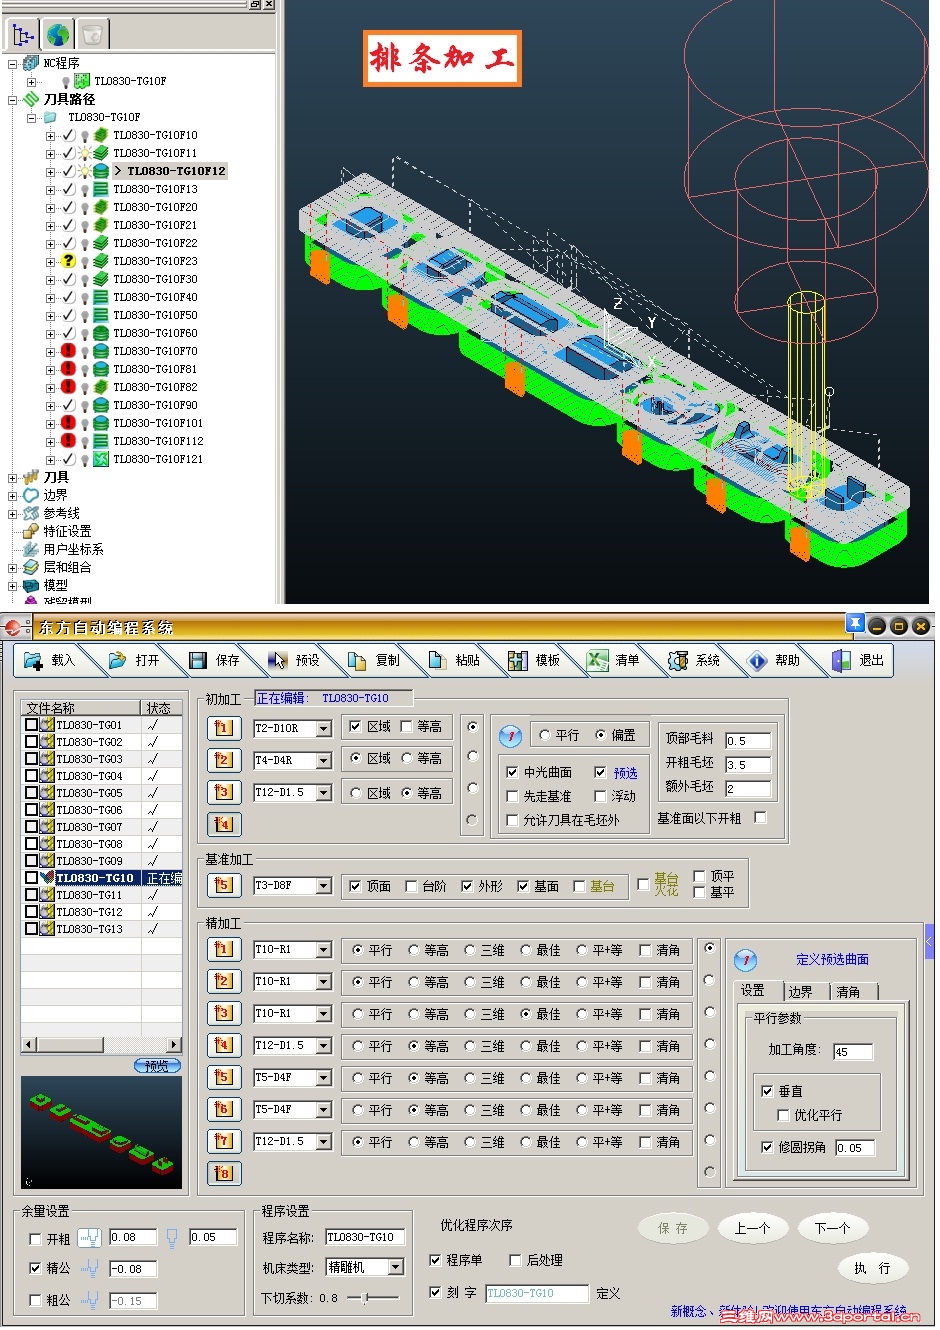Toggle 顶面 checkbox in 基准加工
Viewport: 940px width, 1330px height.
point(355,886)
